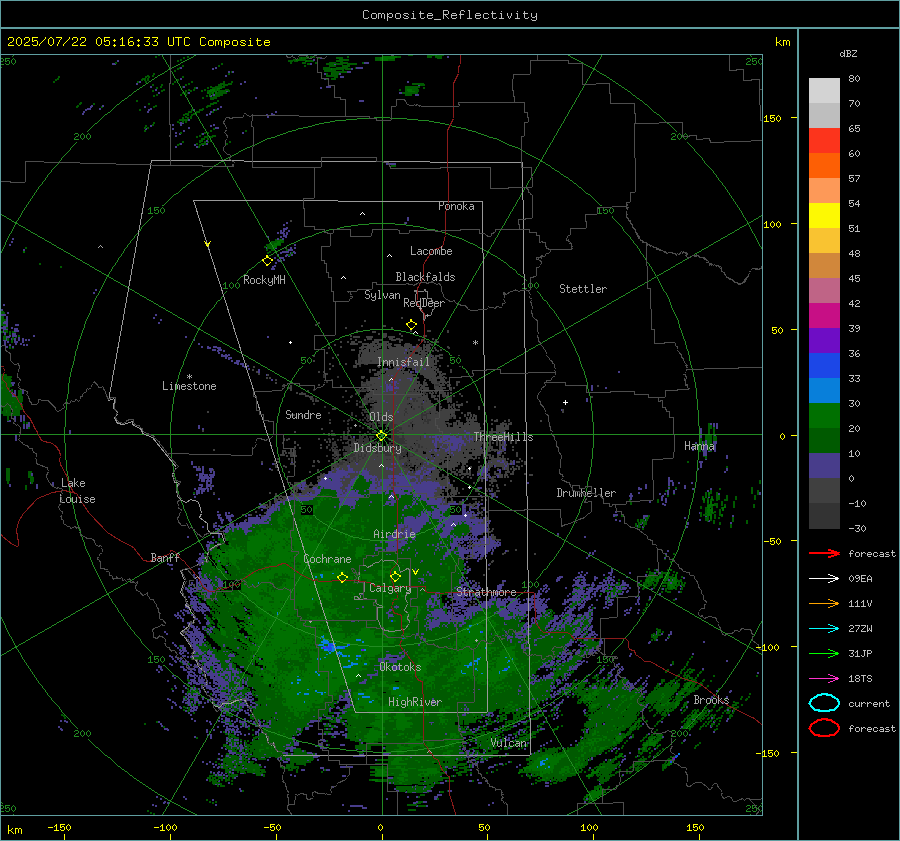Screen dimensions: 900x841
Task: Select the magenta 39-42 dBZ swatch
Action: 824,316
